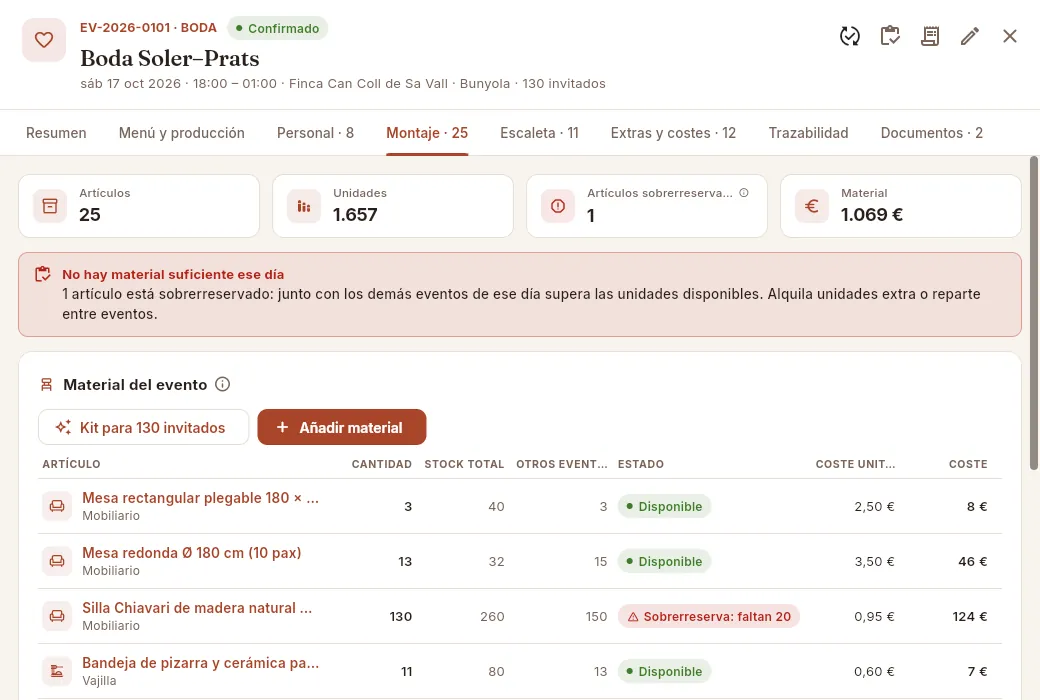Click the clipboard icon in red warning banner
This screenshot has height=700, width=1040.
(x=43, y=274)
